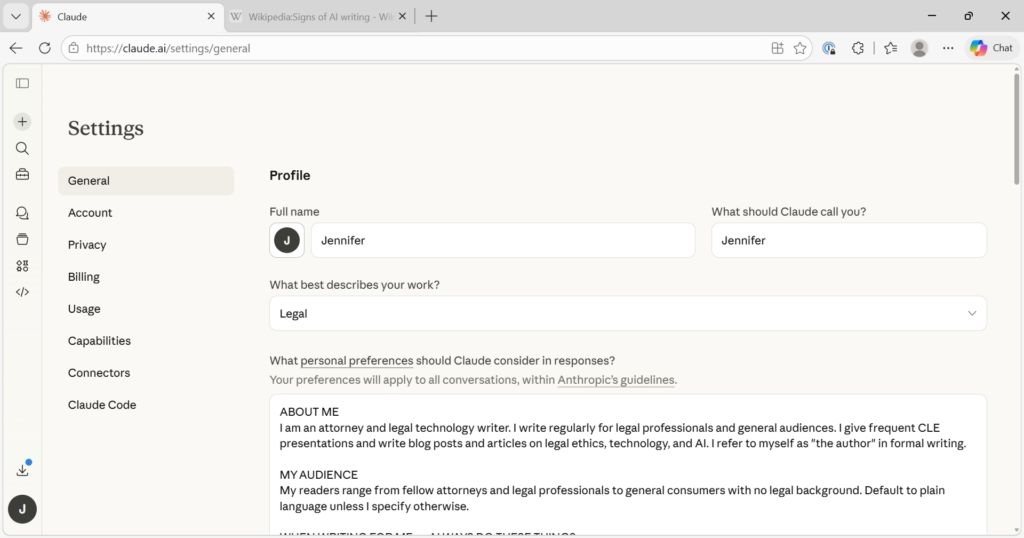Go to Billing settings section
Viewport: 1024px width, 538px height.
coord(84,277)
